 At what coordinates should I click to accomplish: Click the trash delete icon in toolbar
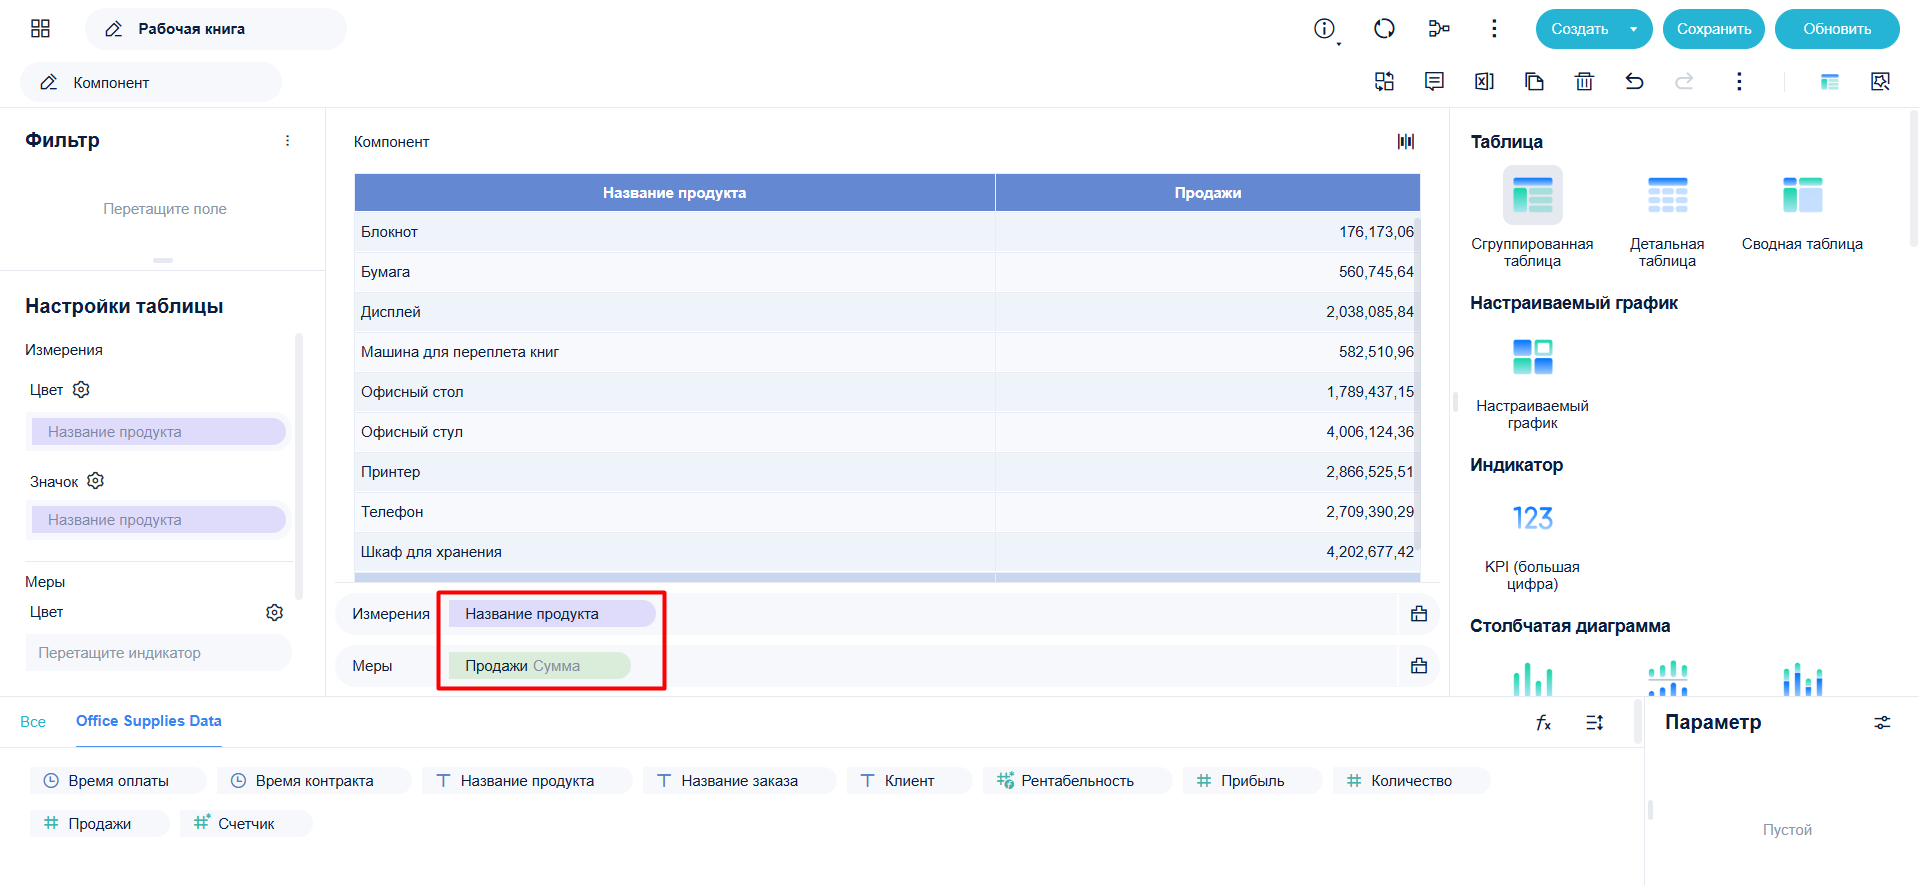coord(1584,82)
